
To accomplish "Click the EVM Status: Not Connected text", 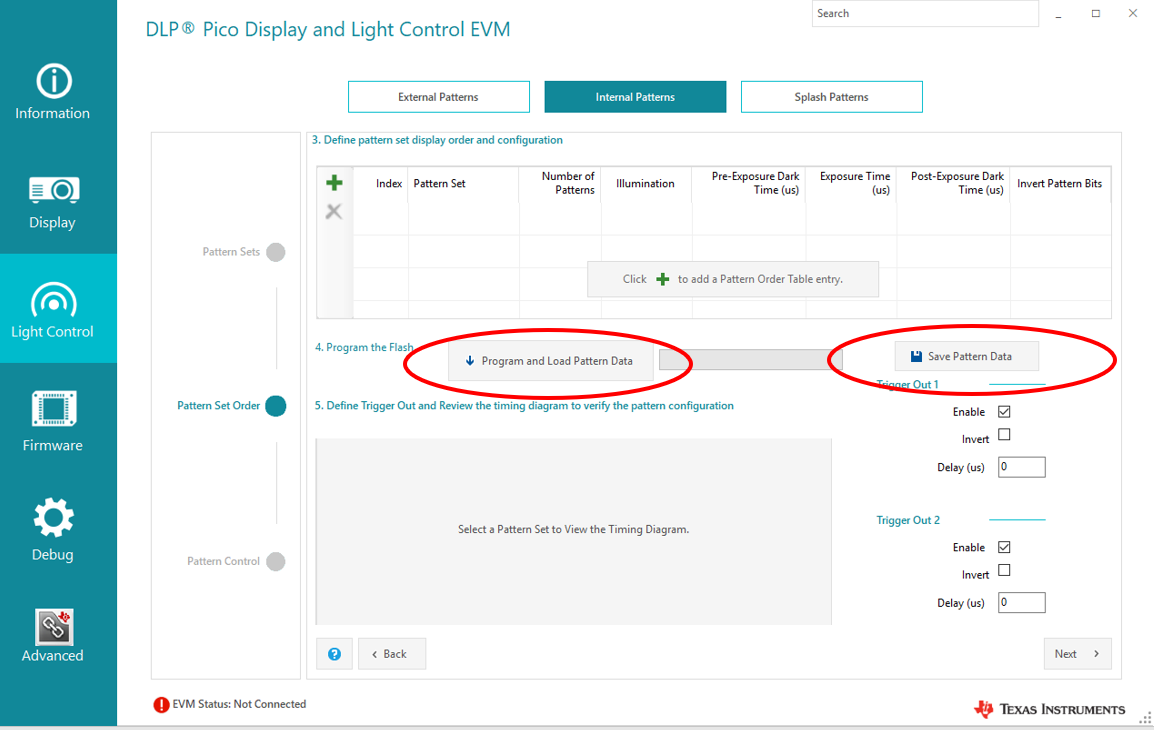I will [x=239, y=704].
